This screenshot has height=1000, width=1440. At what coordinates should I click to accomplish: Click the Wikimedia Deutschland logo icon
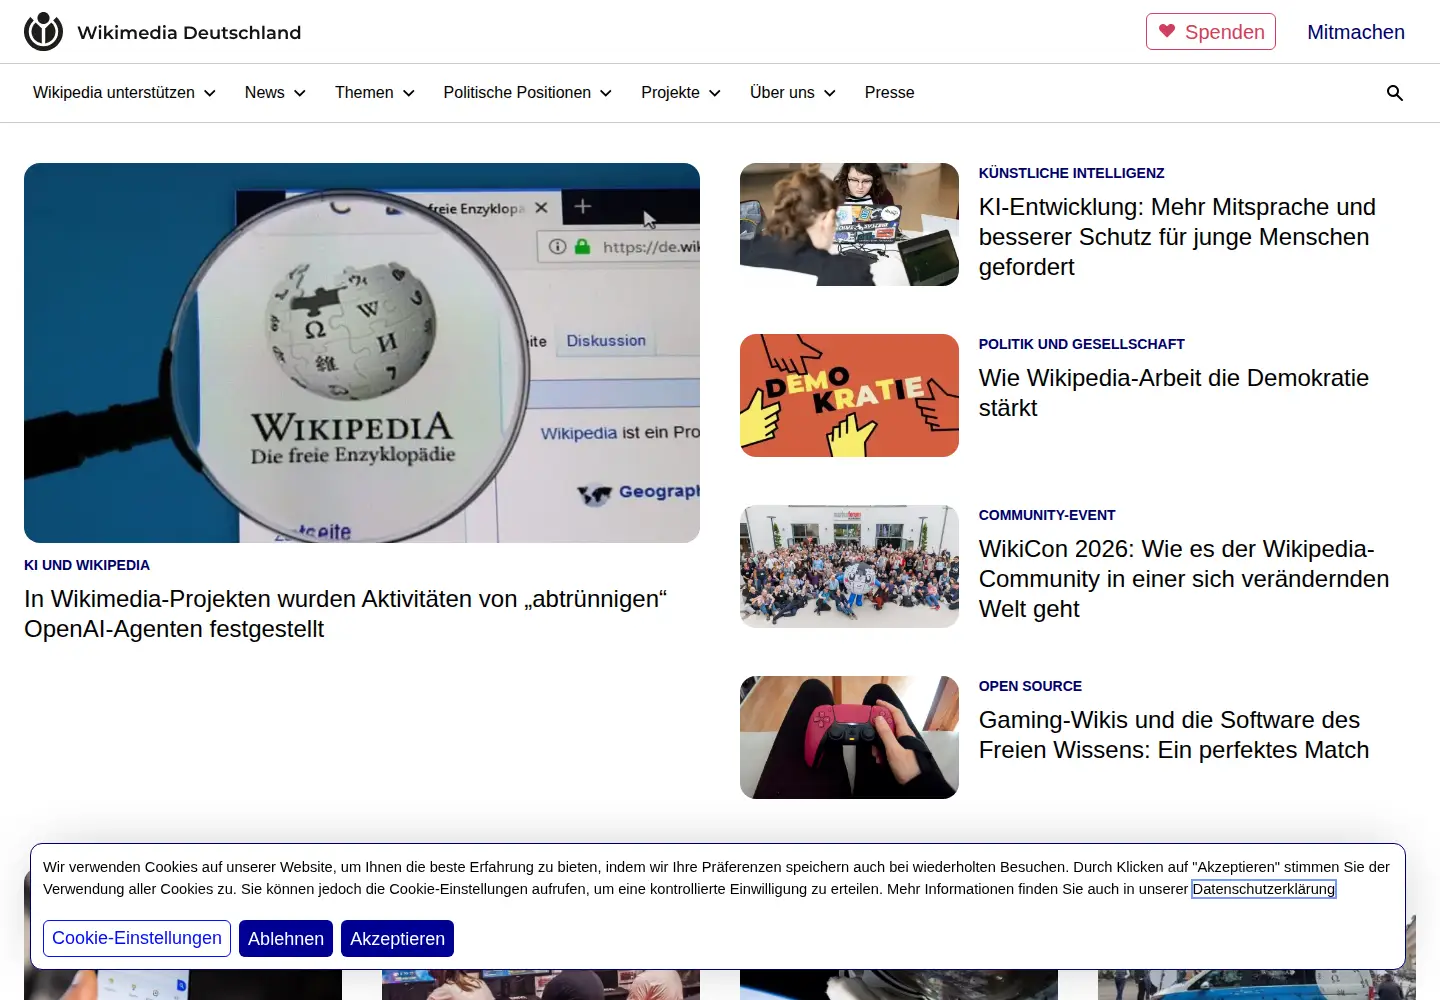click(43, 32)
